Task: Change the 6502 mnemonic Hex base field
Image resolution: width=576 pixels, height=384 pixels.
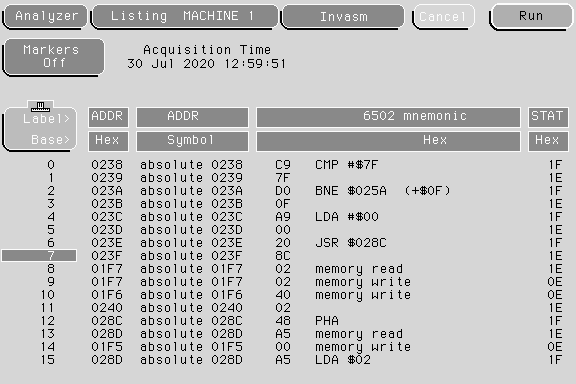Action: pos(388,141)
